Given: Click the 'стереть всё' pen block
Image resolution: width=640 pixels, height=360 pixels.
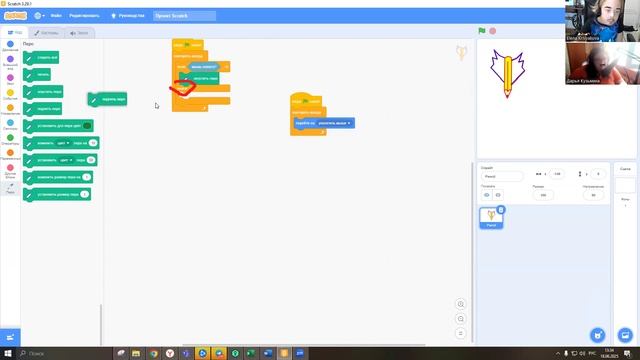Looking at the screenshot, I should [41, 58].
